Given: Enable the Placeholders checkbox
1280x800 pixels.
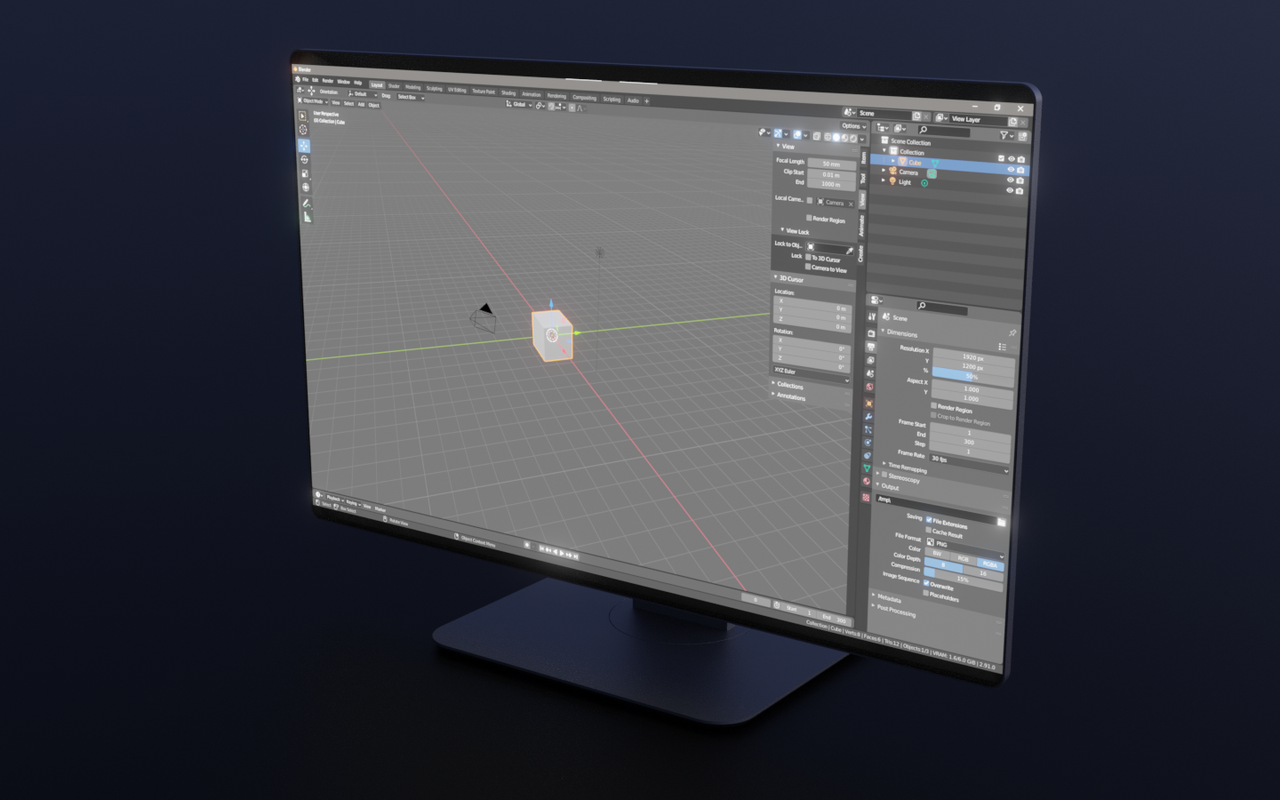Looking at the screenshot, I should (926, 593).
